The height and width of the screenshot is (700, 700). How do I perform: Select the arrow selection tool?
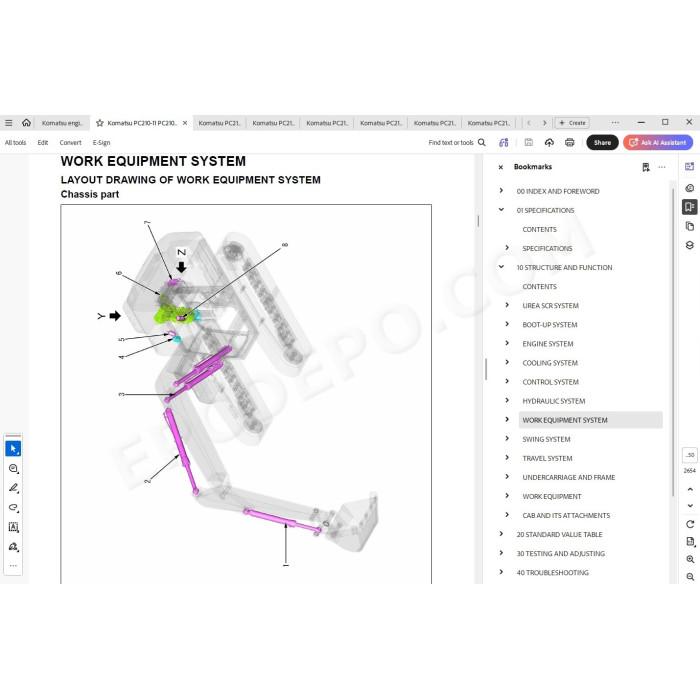click(x=13, y=449)
